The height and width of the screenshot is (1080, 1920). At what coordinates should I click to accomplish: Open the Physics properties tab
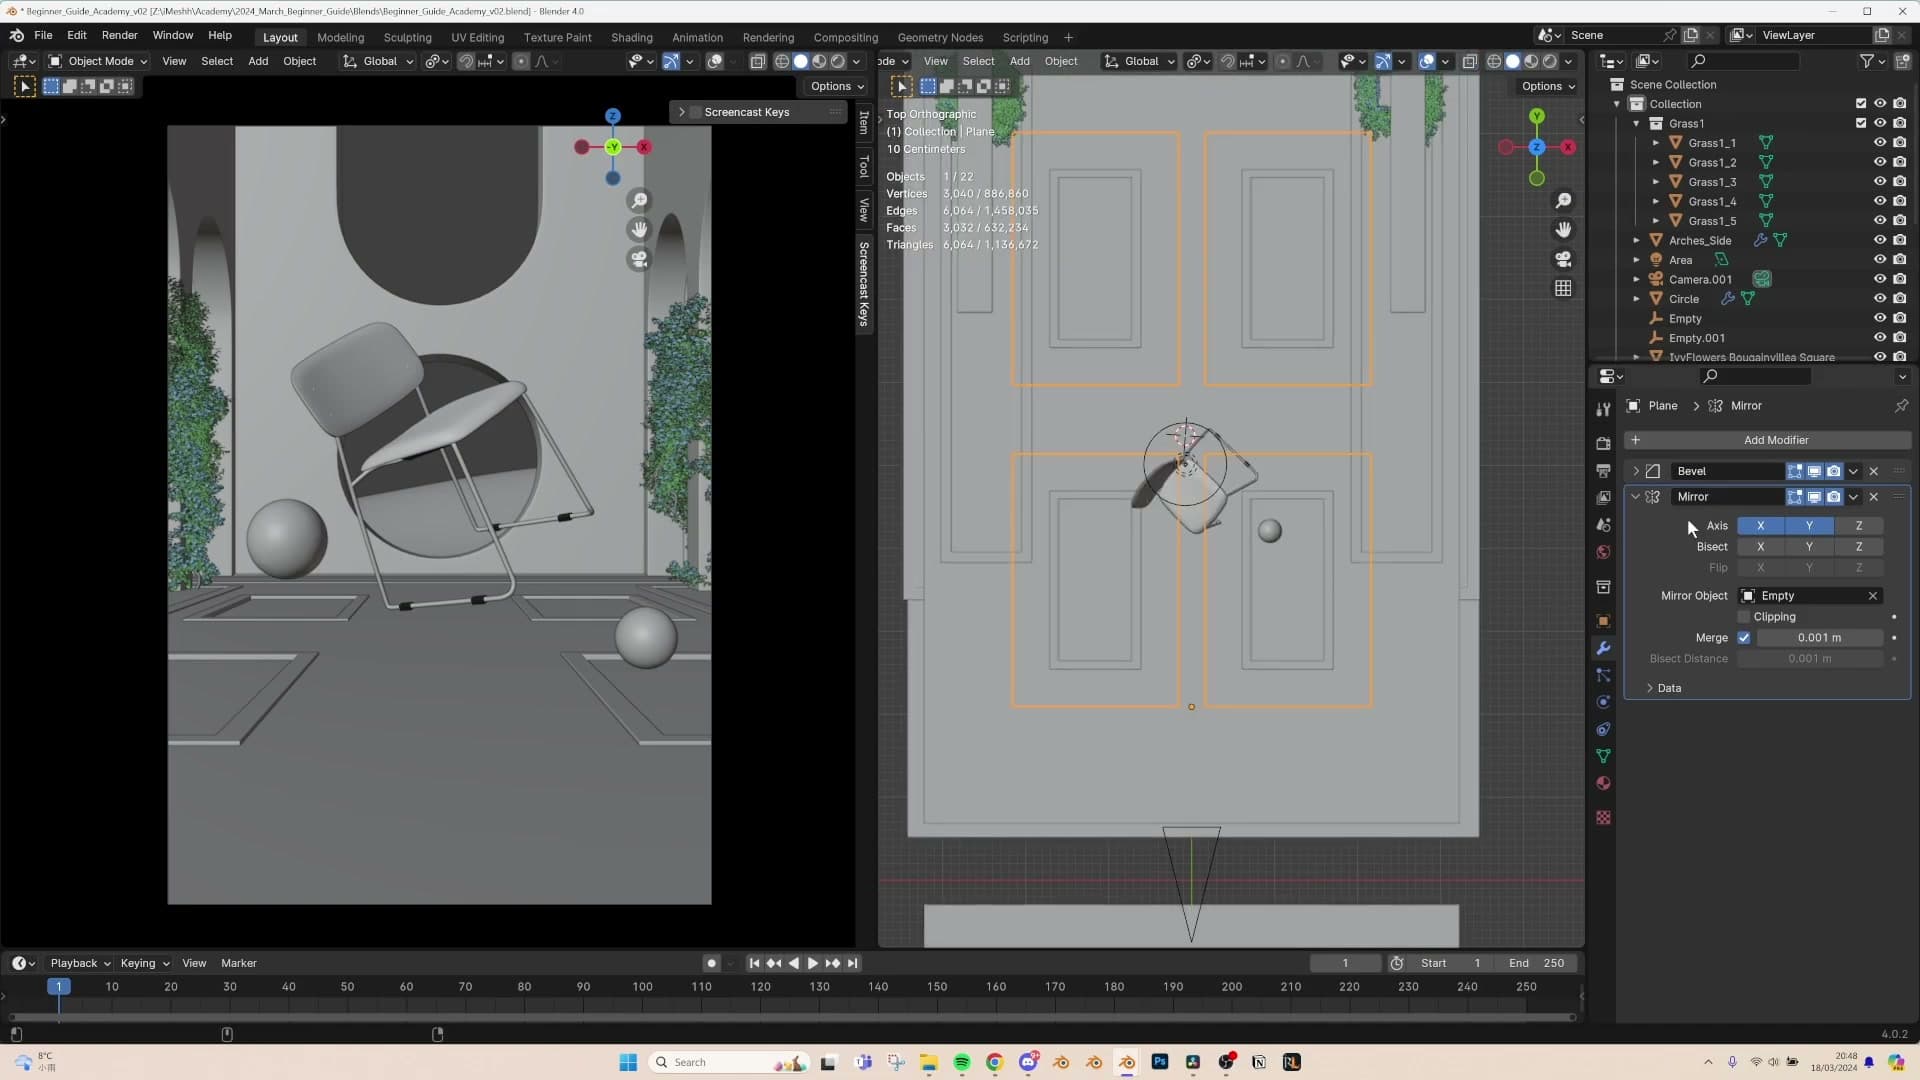pos(1603,702)
